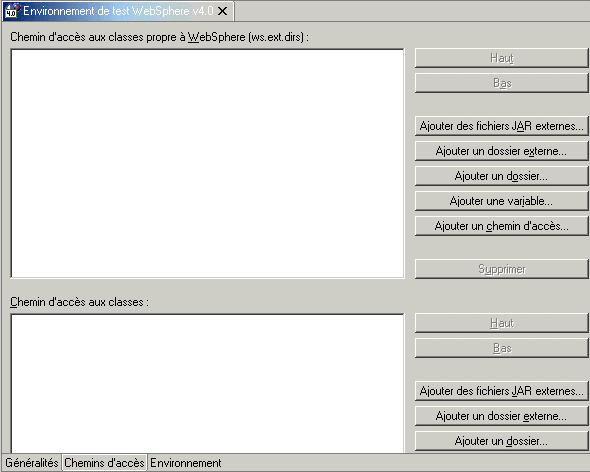Screen dimensions: 590x472
Task: Click Bas button in ws.ext.dirs section
Action: pyautogui.click(x=502, y=83)
